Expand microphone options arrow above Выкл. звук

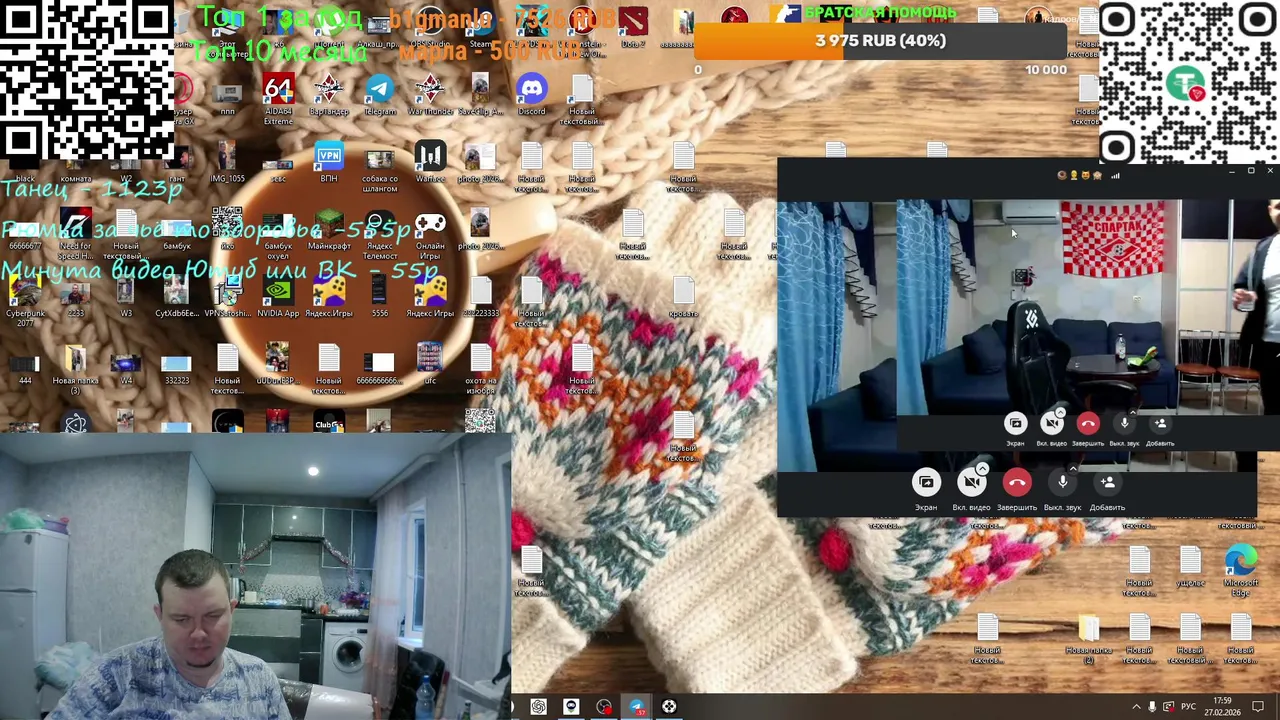1073,468
